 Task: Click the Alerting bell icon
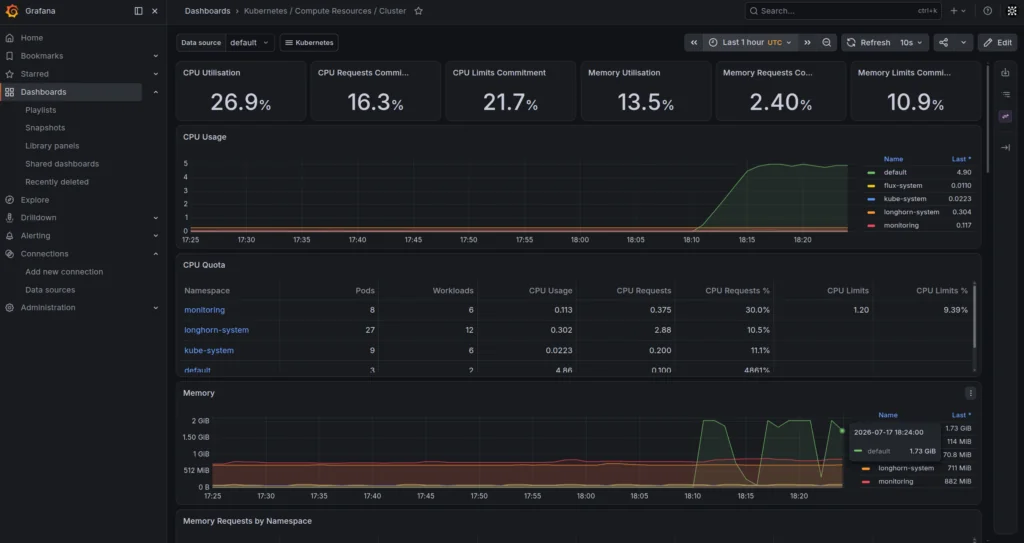click(9, 236)
